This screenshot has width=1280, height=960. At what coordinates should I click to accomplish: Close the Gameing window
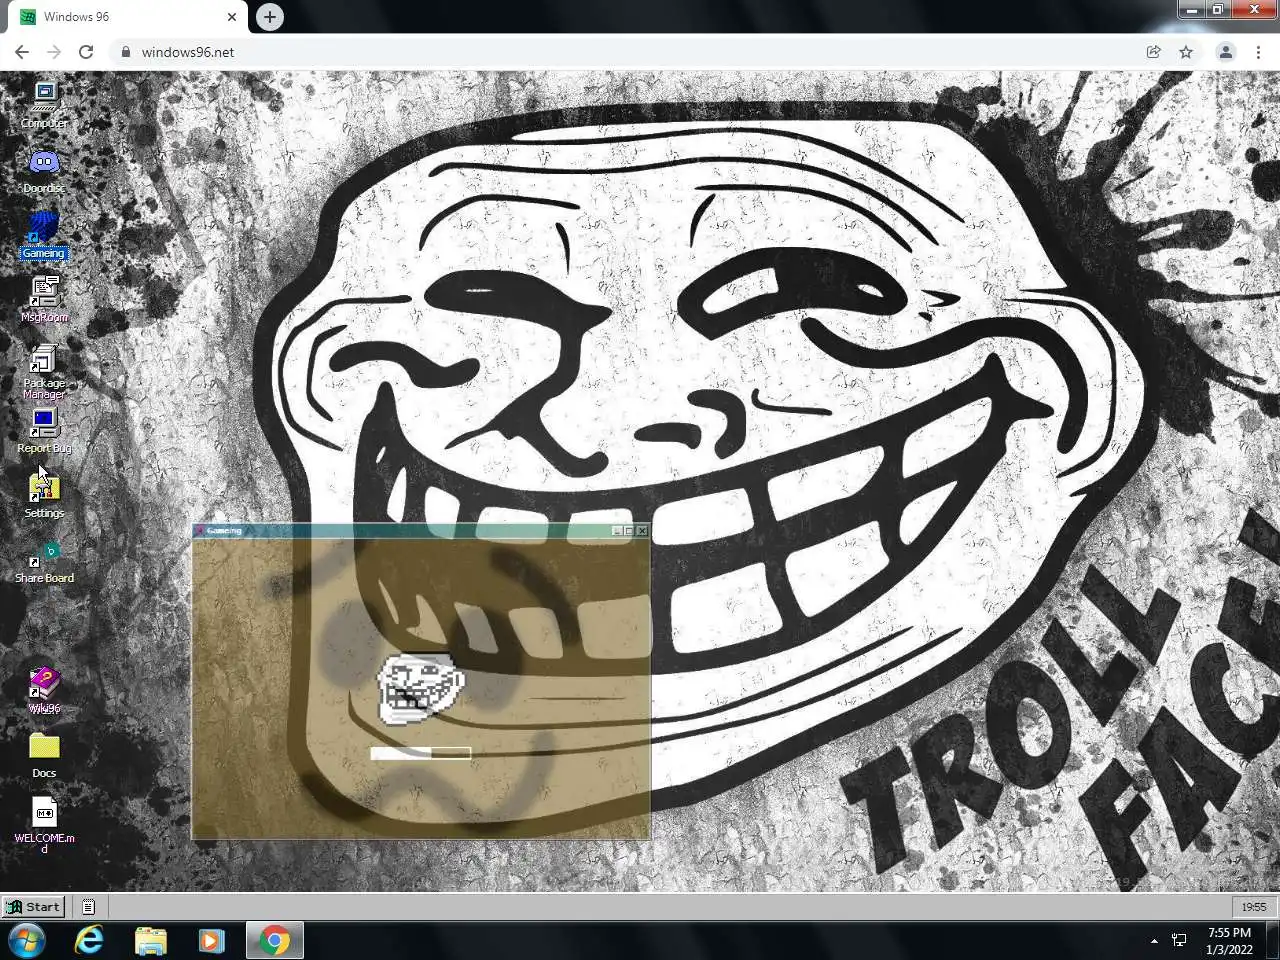(x=642, y=531)
